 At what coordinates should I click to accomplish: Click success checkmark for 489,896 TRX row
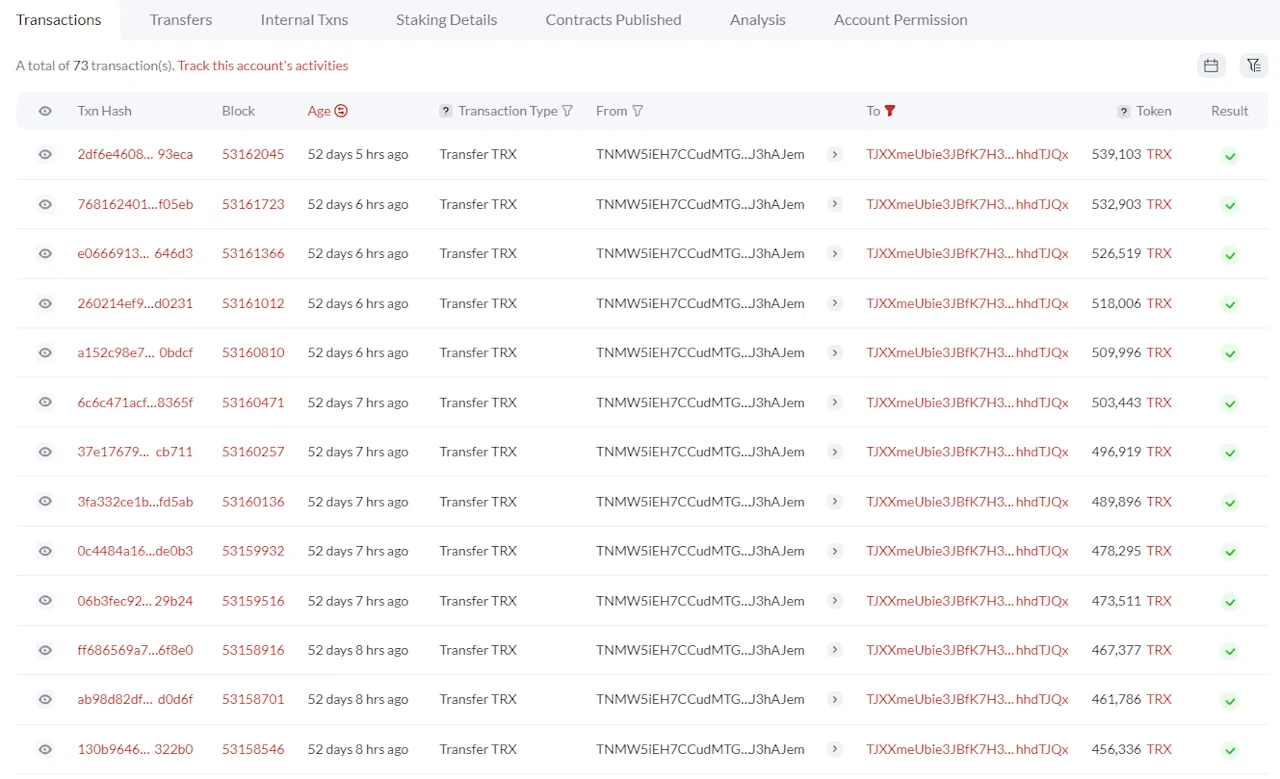tap(1230, 503)
